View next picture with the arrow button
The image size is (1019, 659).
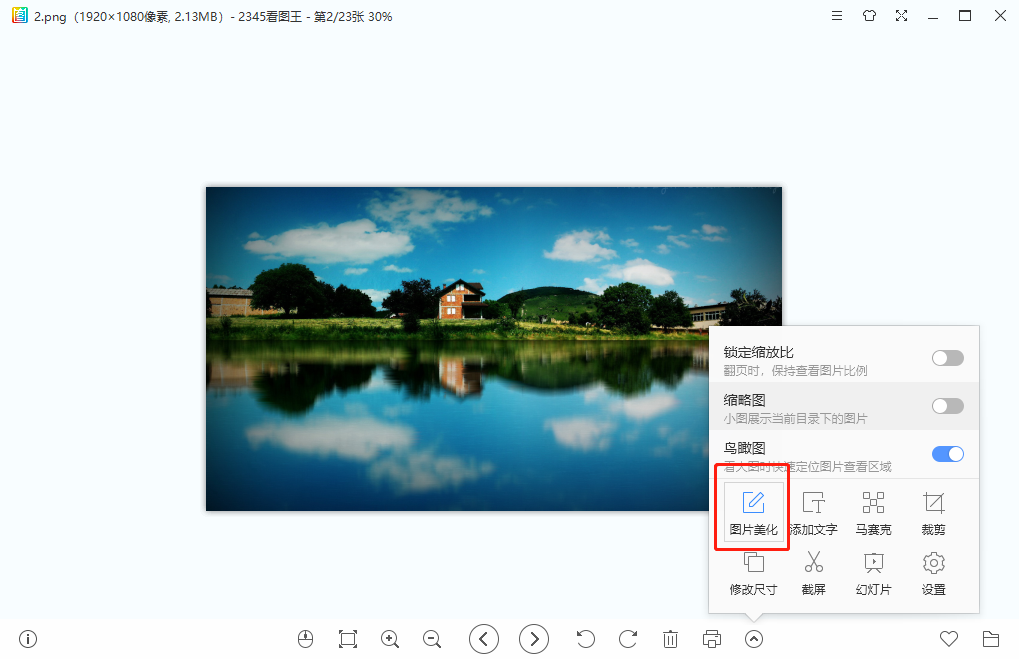[x=533, y=638]
